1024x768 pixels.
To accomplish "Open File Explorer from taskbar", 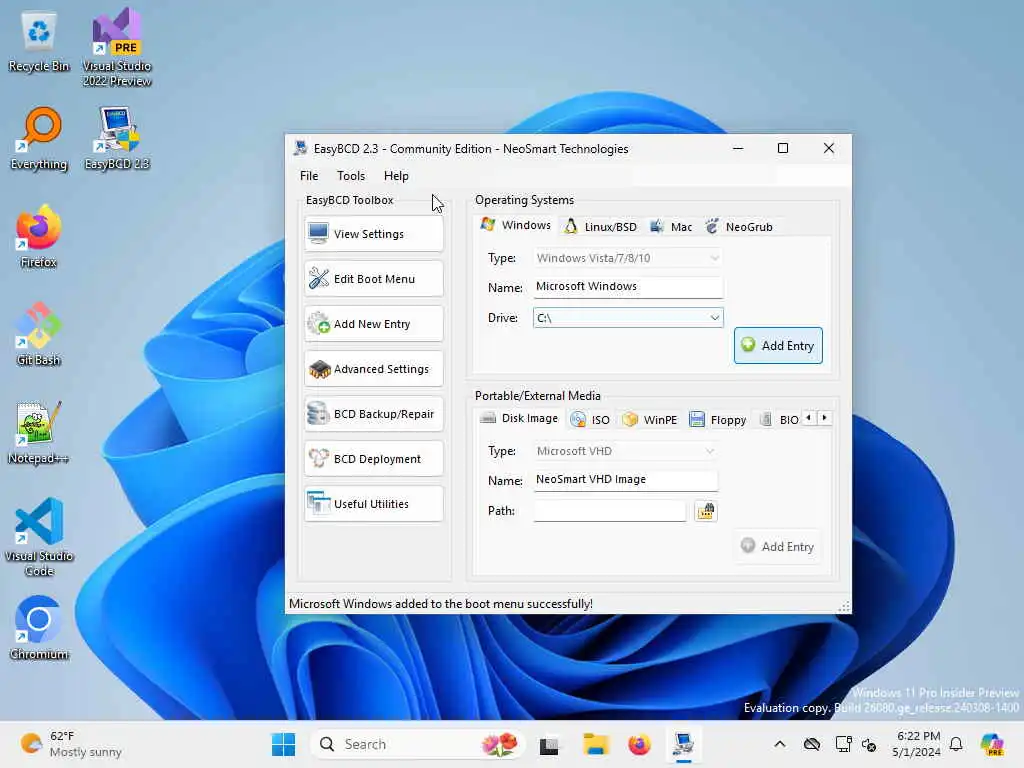I will [596, 744].
